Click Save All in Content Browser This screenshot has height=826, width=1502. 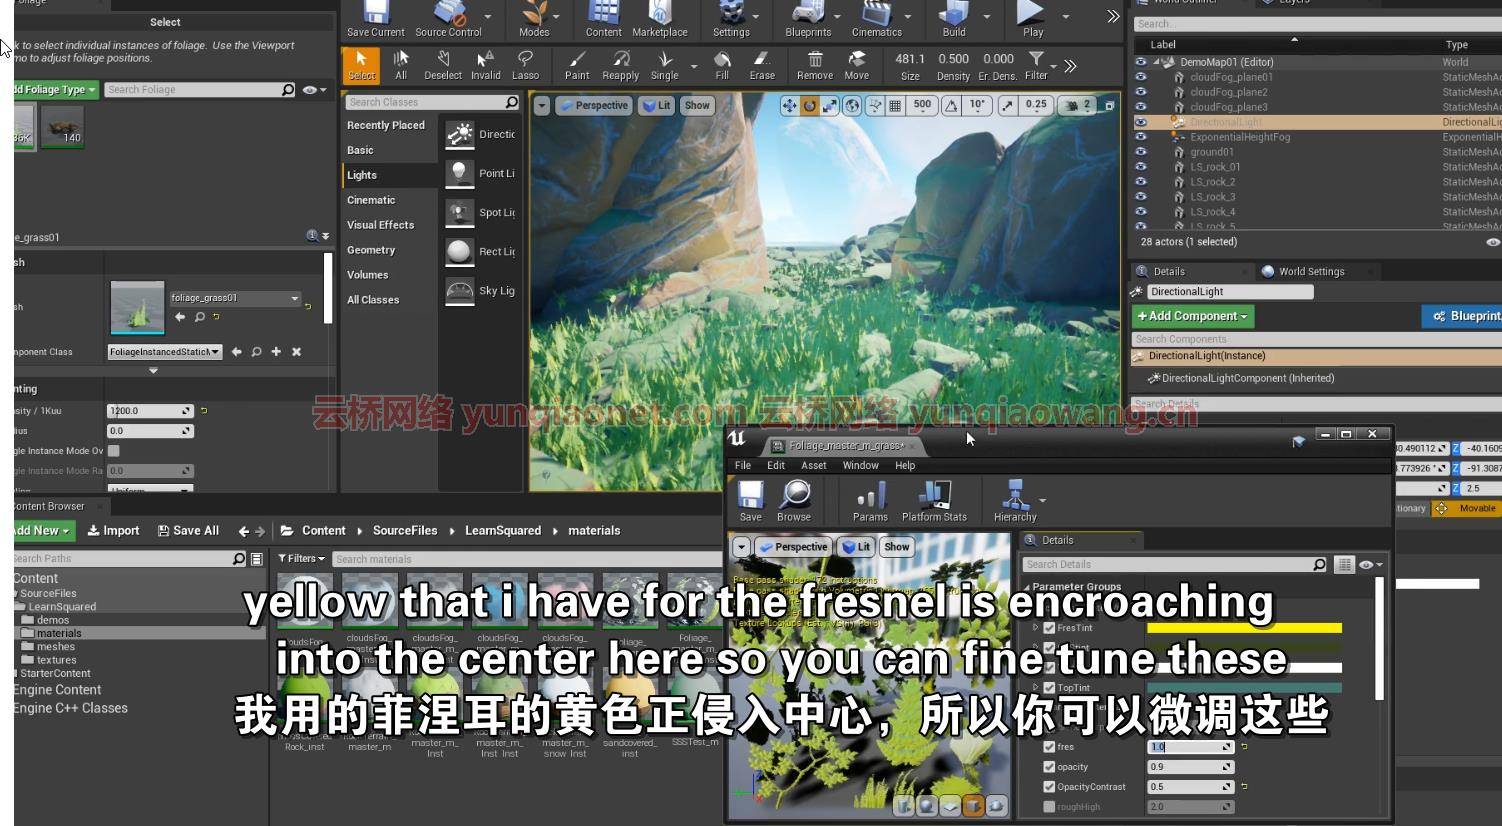[188, 531]
